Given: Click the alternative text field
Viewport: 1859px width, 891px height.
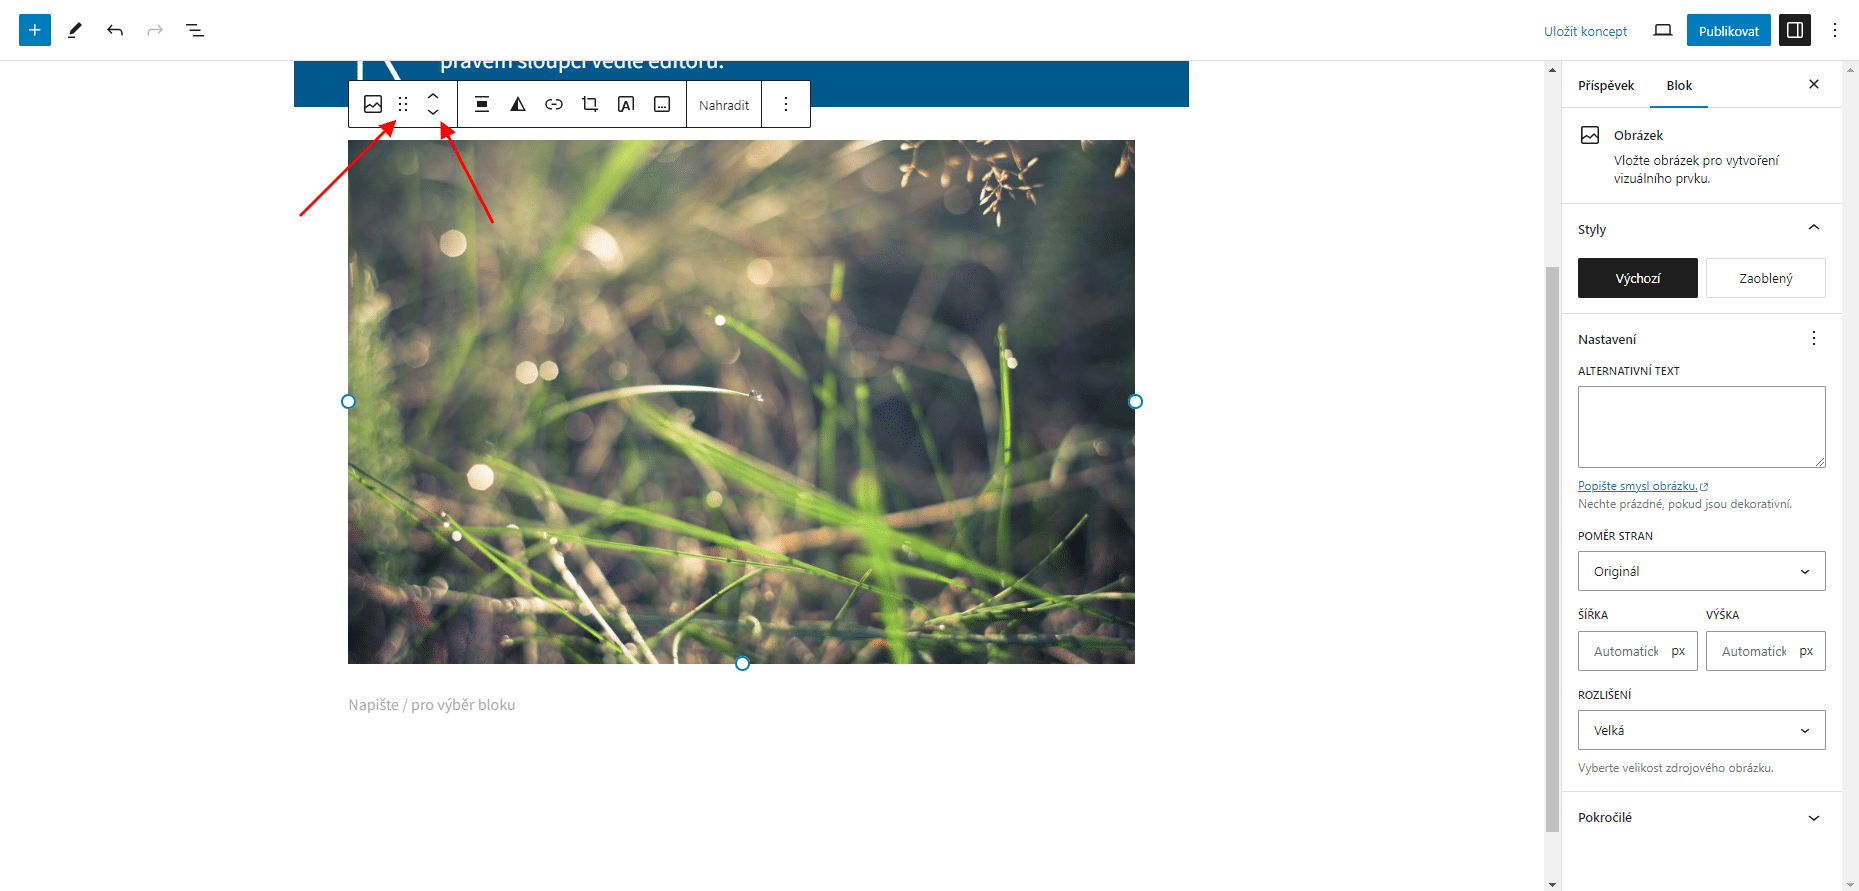Looking at the screenshot, I should tap(1702, 427).
